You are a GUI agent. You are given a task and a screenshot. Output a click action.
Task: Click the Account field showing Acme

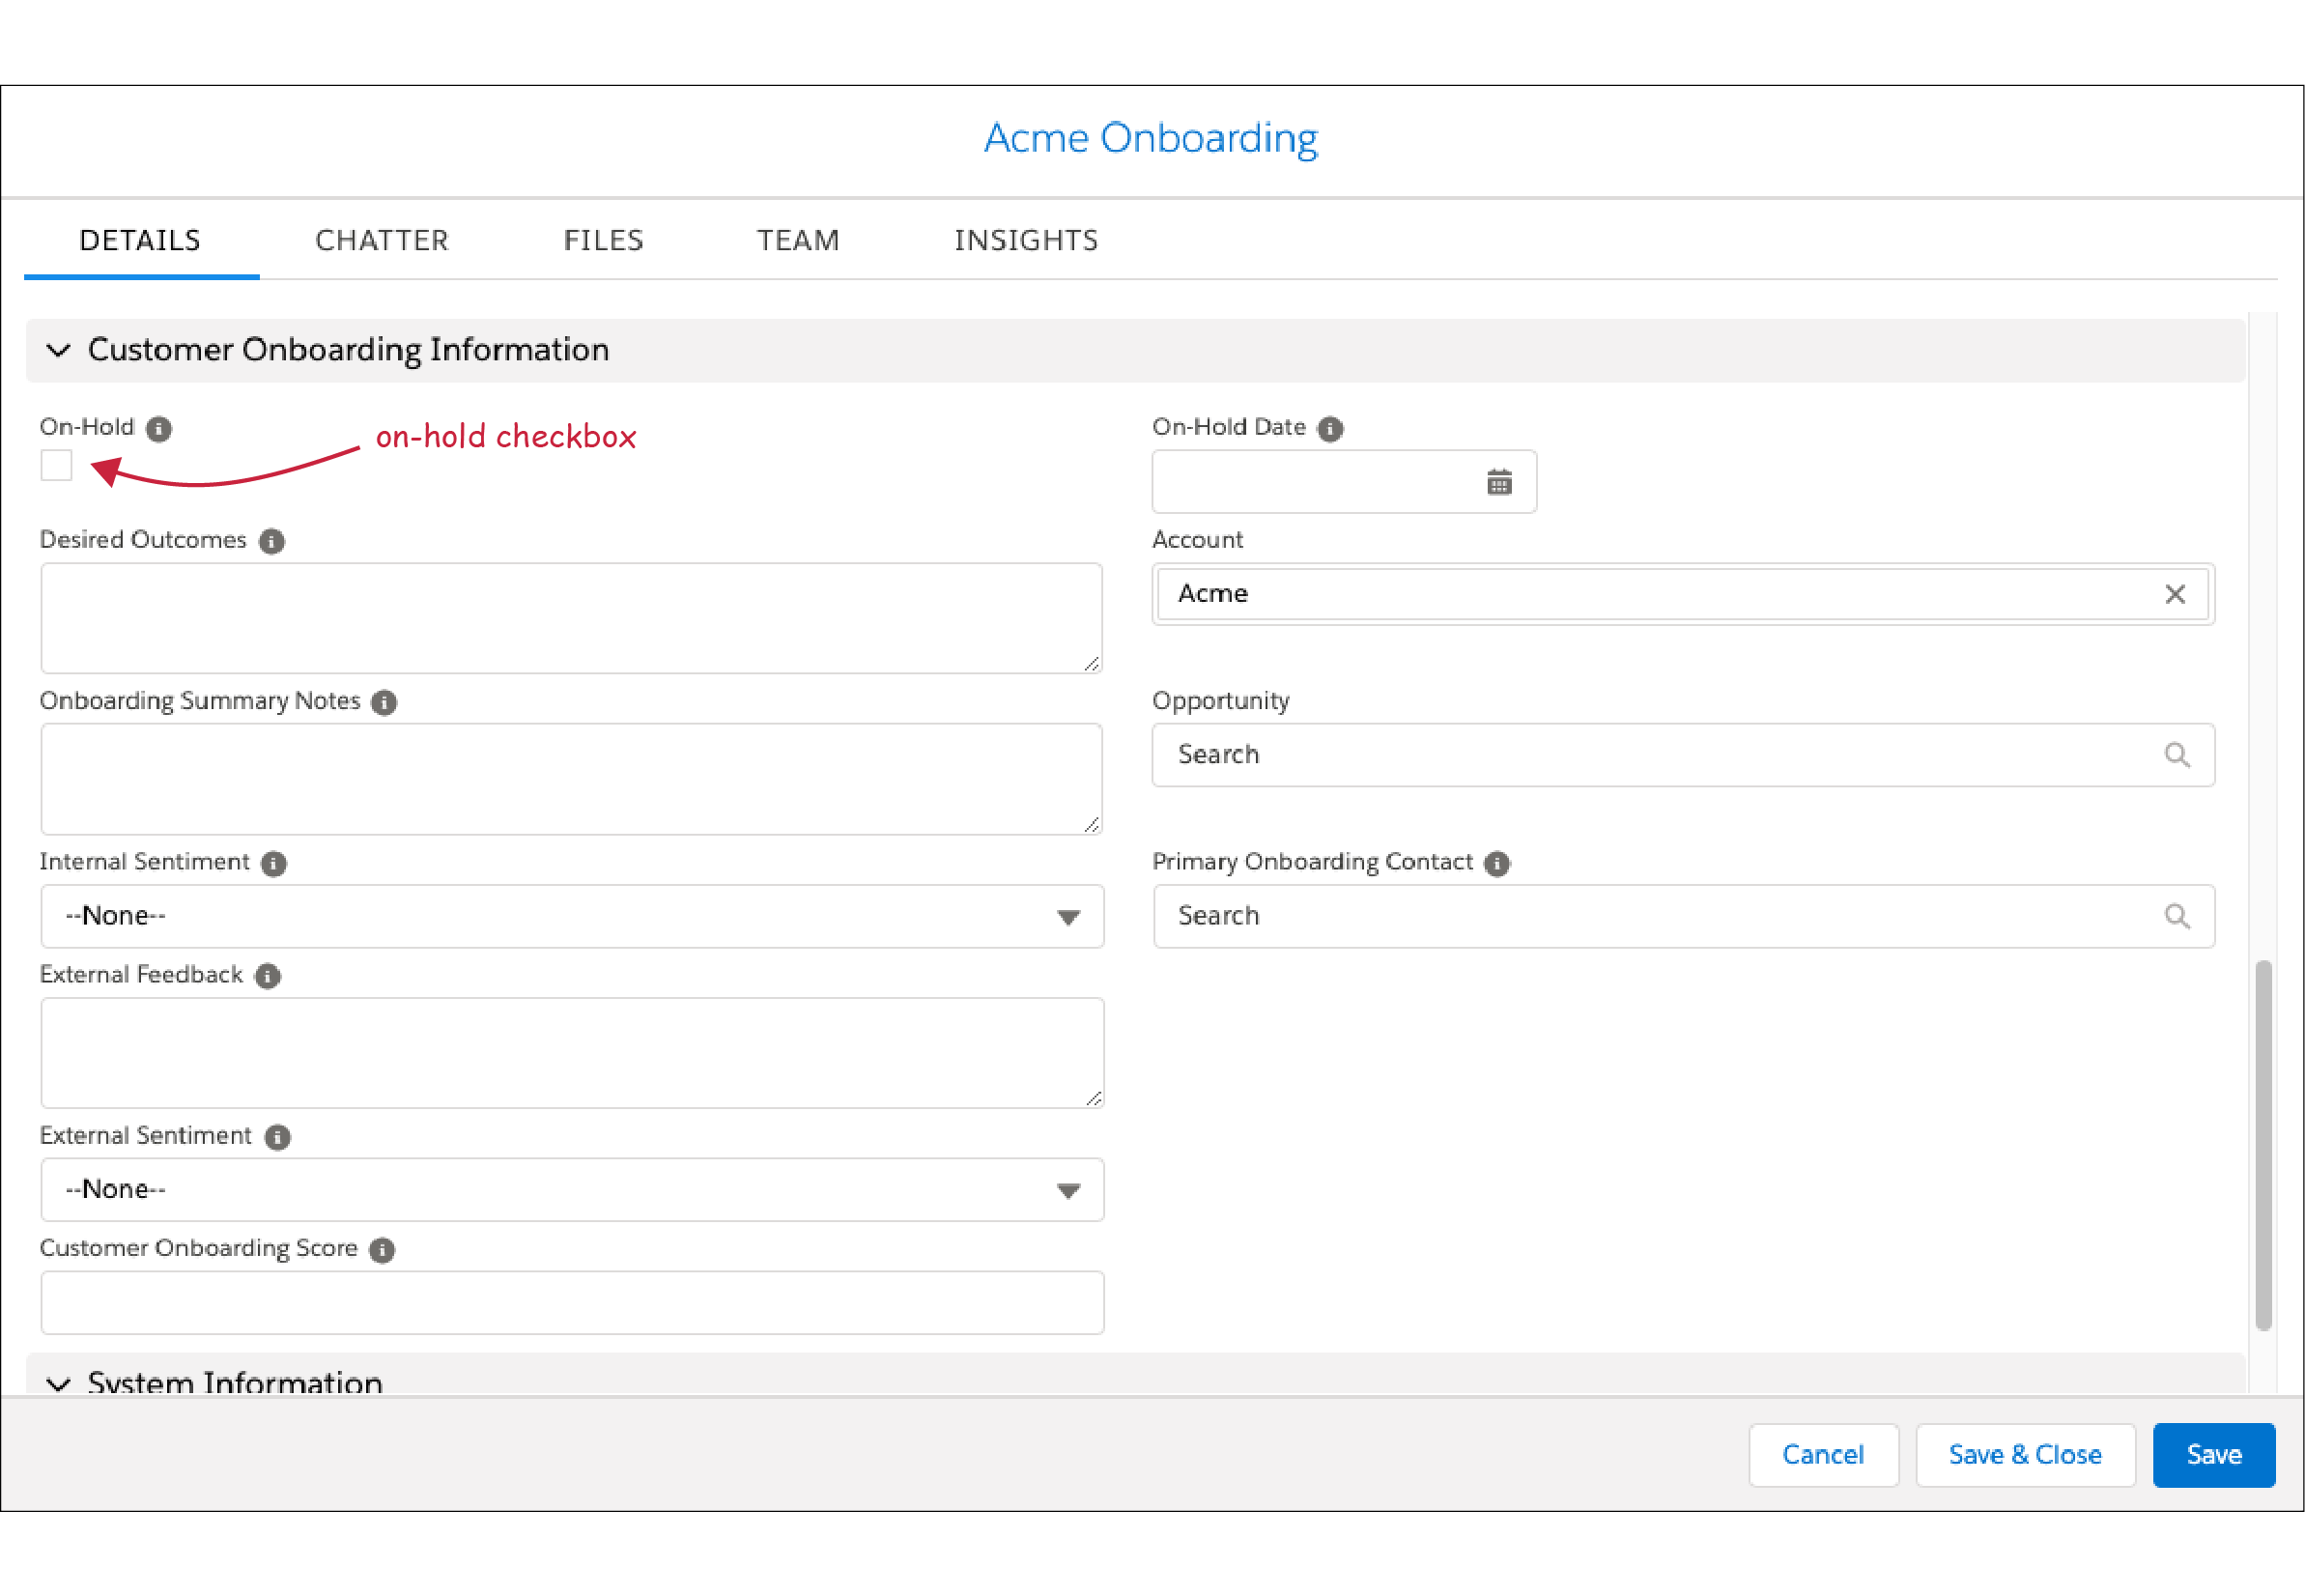tap(1684, 595)
